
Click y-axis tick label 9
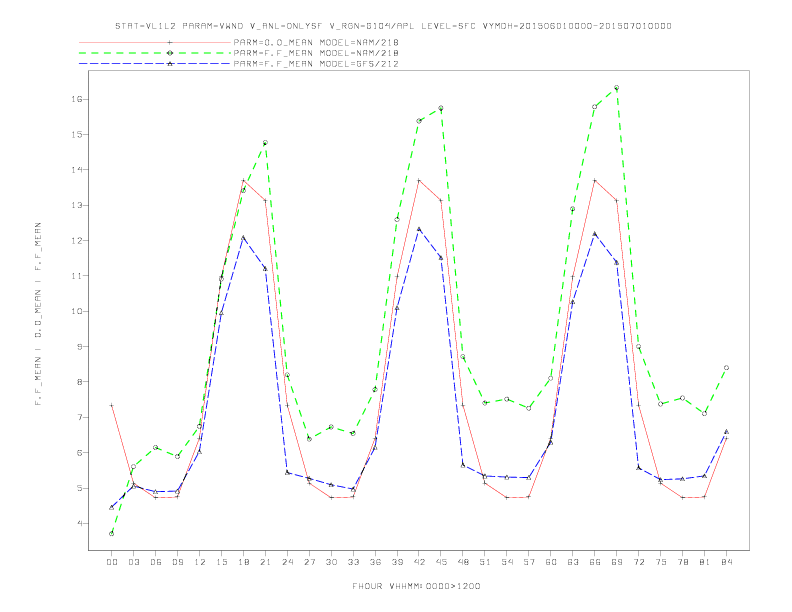(x=79, y=346)
